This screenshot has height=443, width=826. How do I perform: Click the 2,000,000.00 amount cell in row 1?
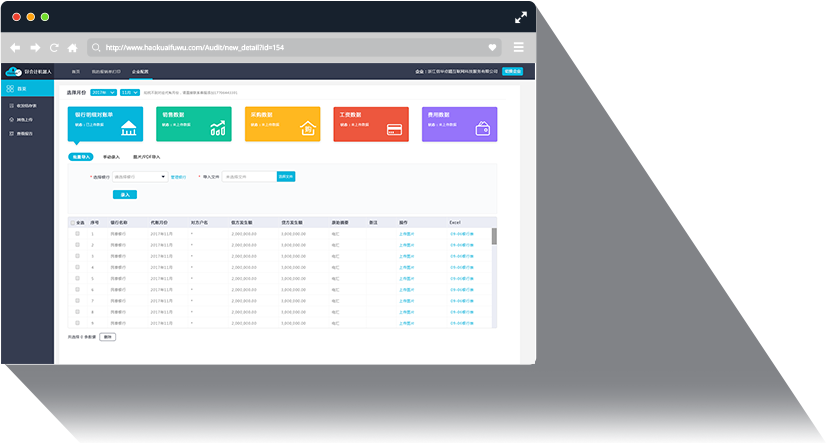pos(244,234)
